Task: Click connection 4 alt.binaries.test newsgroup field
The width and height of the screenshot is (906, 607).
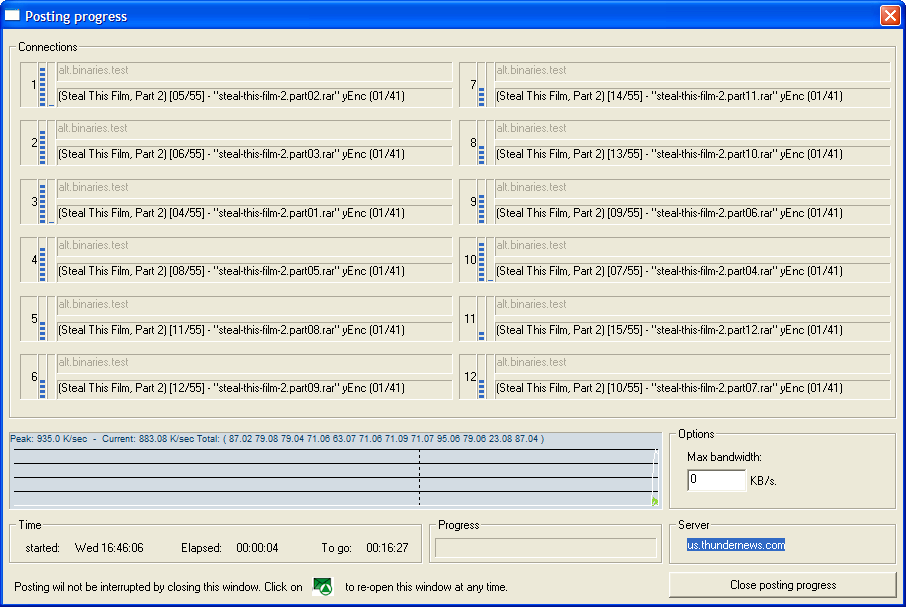Action: pos(254,246)
